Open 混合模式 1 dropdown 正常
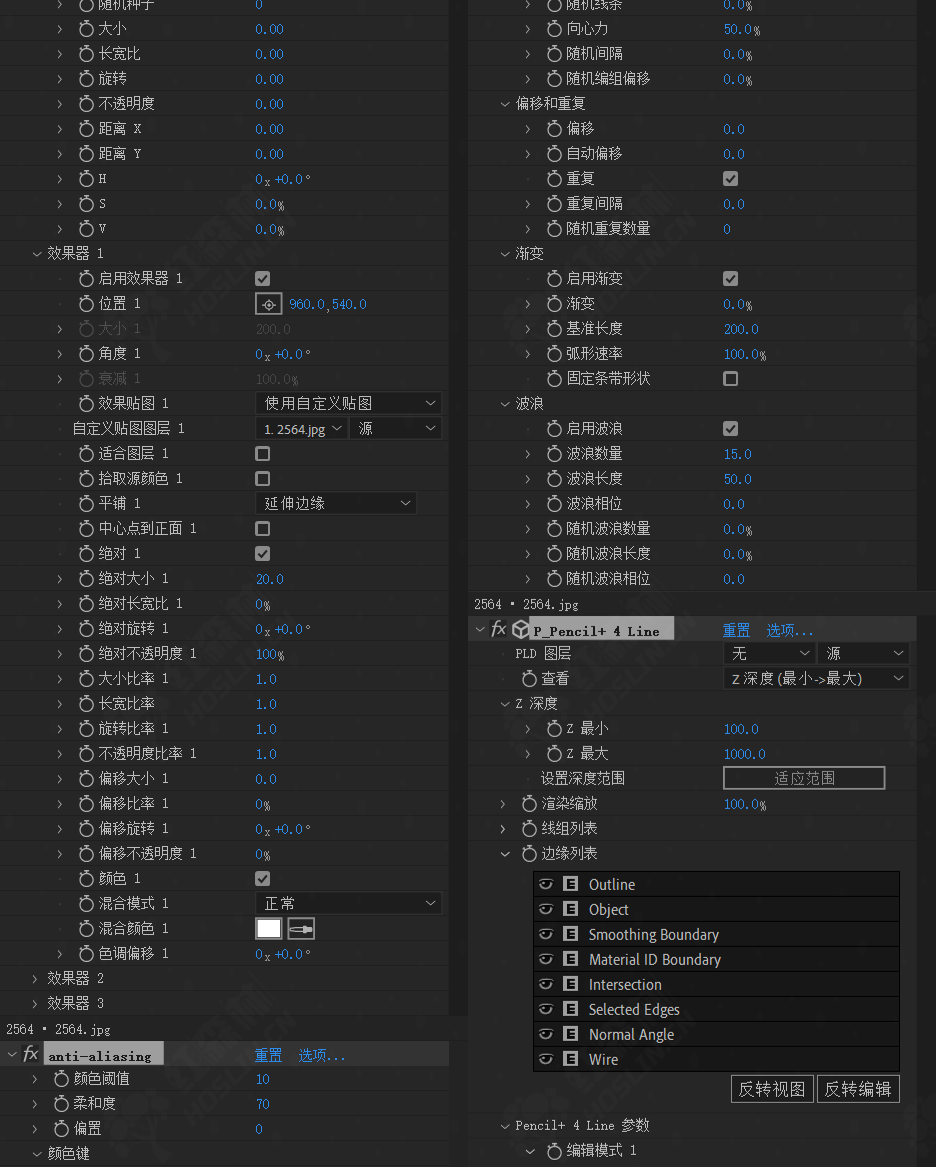 pyautogui.click(x=348, y=904)
